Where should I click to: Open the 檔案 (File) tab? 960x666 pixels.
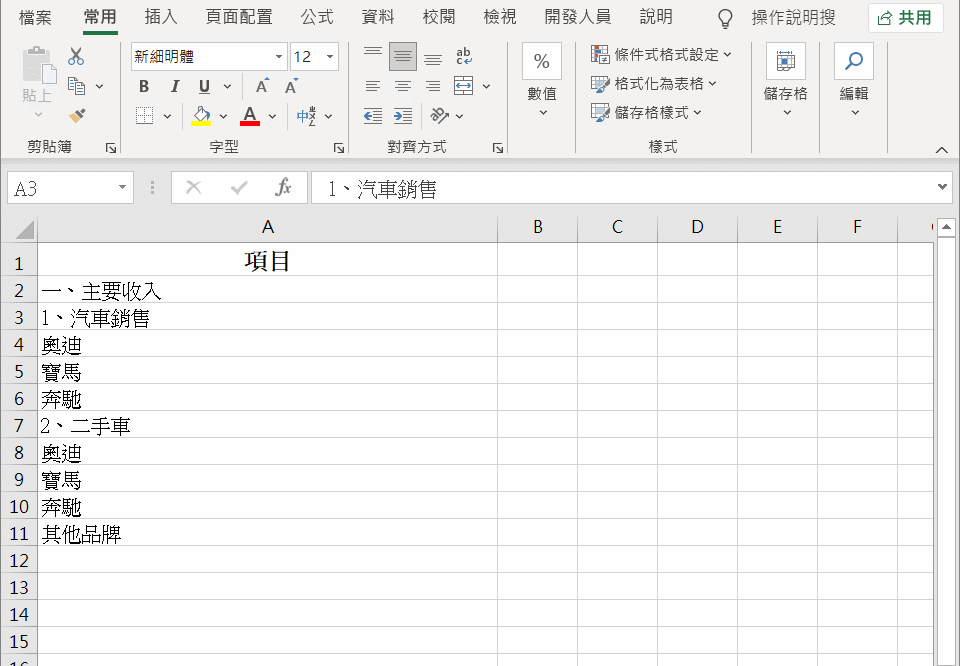(36, 18)
